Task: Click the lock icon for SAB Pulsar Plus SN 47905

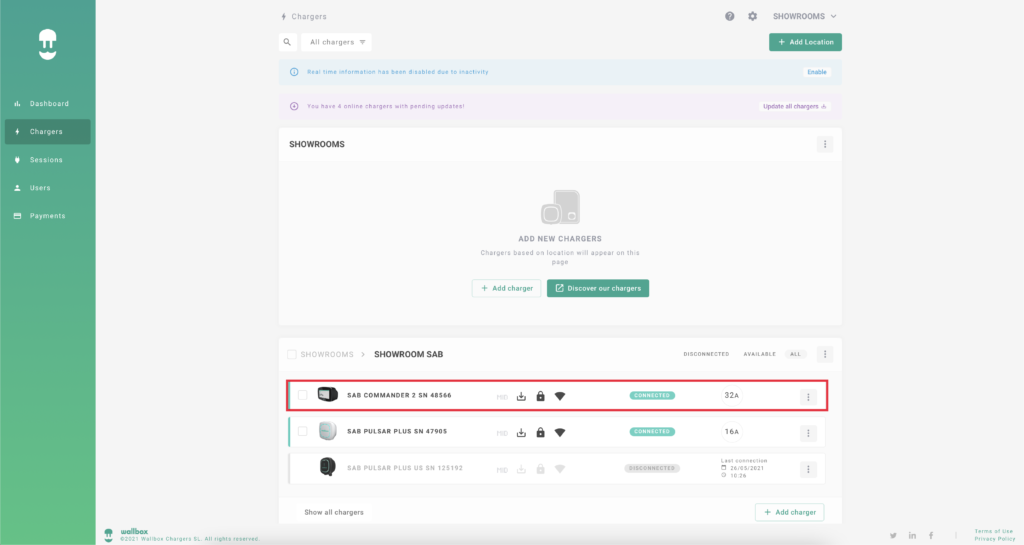Action: point(540,432)
